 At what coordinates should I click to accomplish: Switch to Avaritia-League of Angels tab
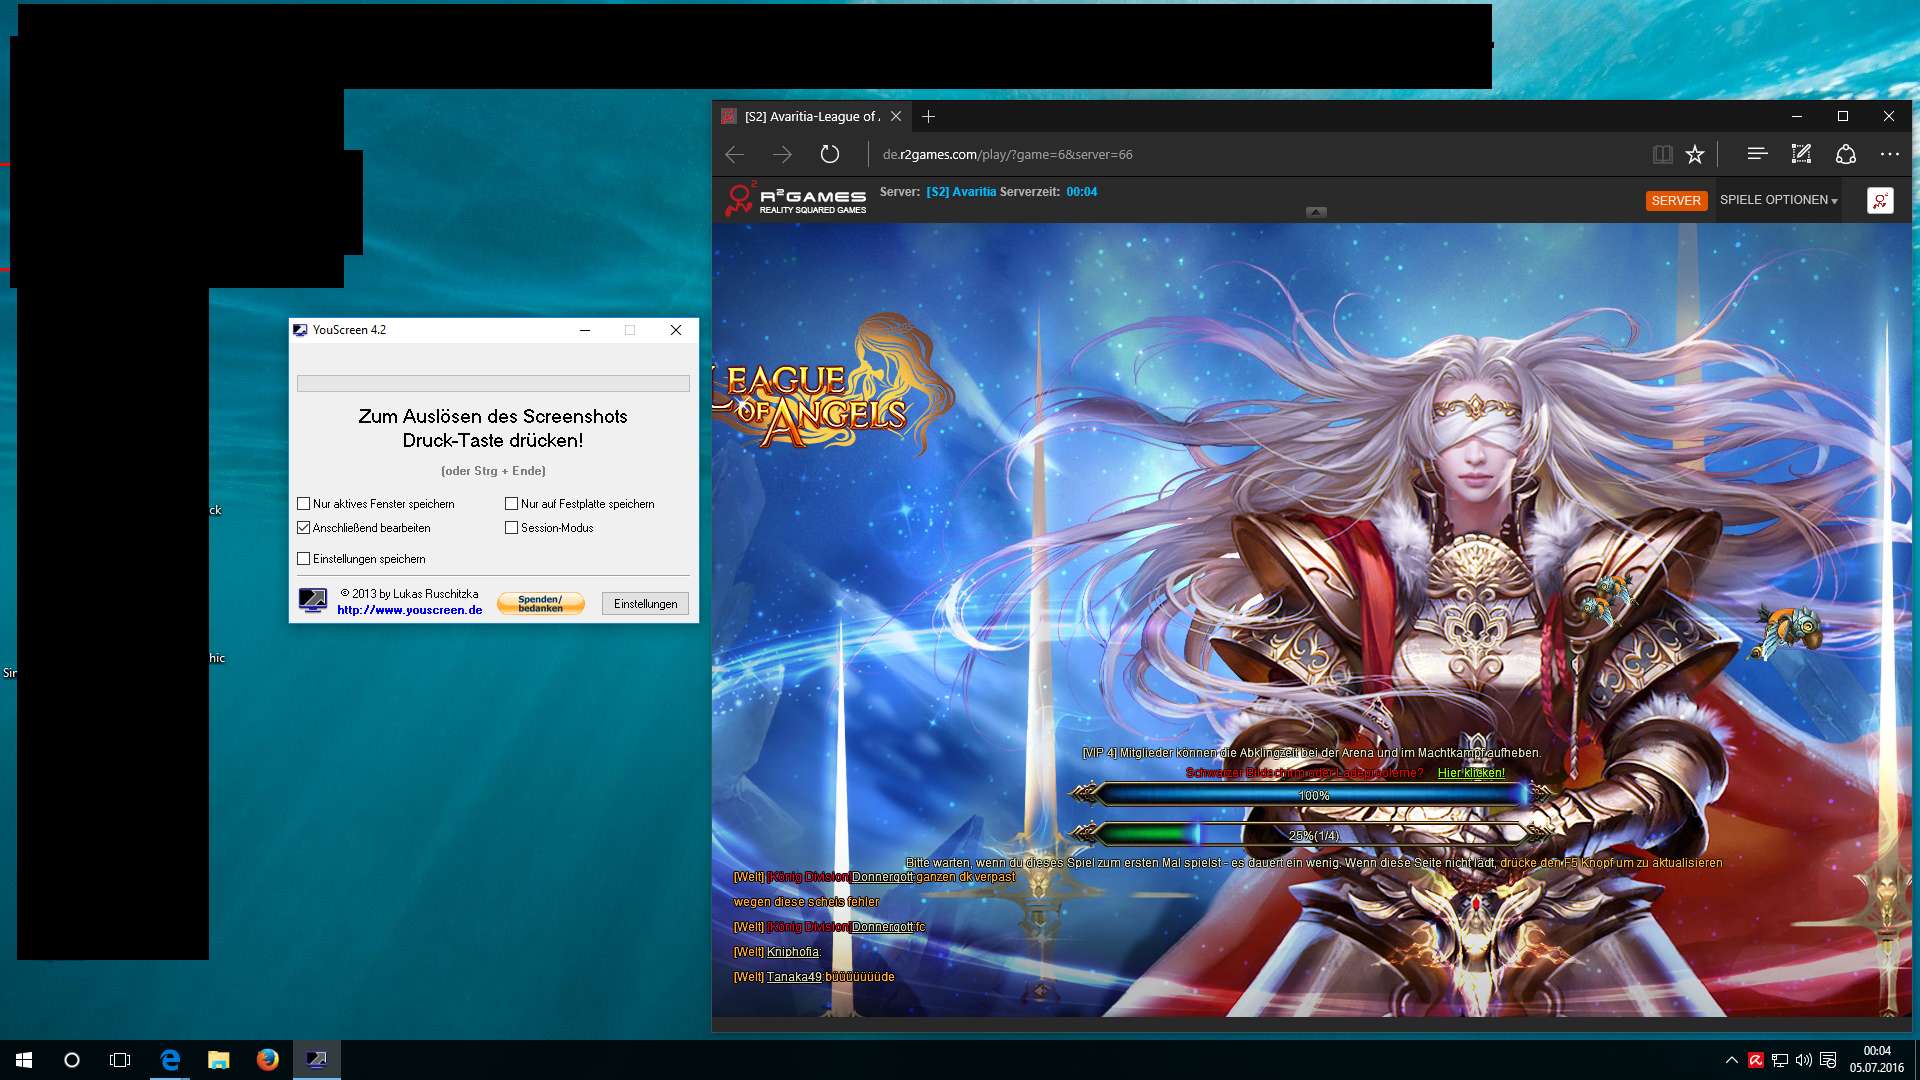810,117
